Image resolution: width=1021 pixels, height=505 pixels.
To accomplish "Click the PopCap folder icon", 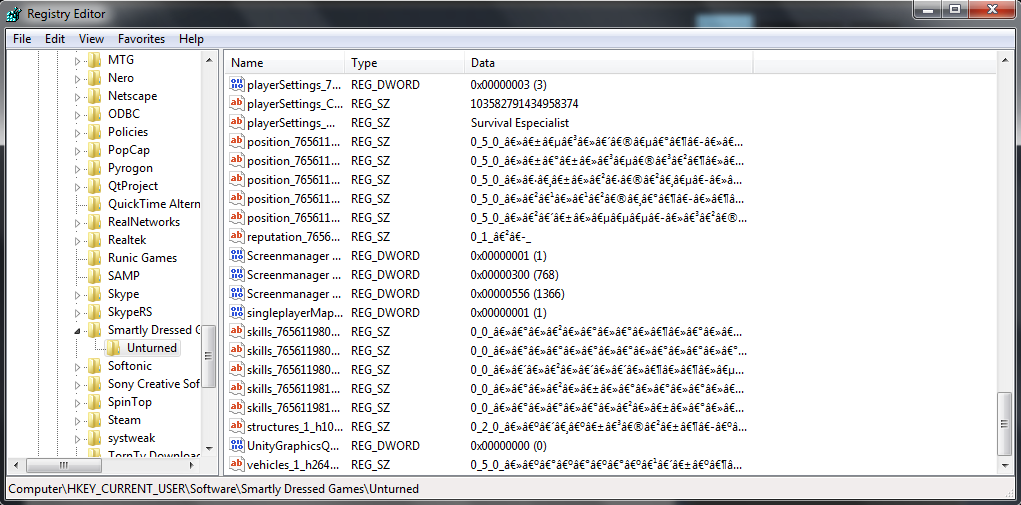I will 94,150.
